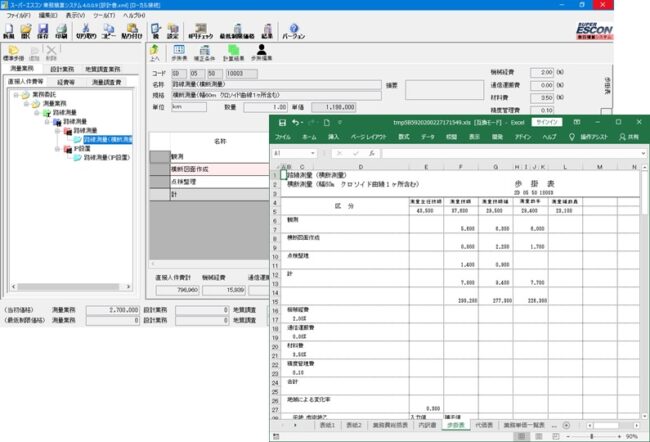
Task: Click Excel zoom-in plus button
Action: 619,436
